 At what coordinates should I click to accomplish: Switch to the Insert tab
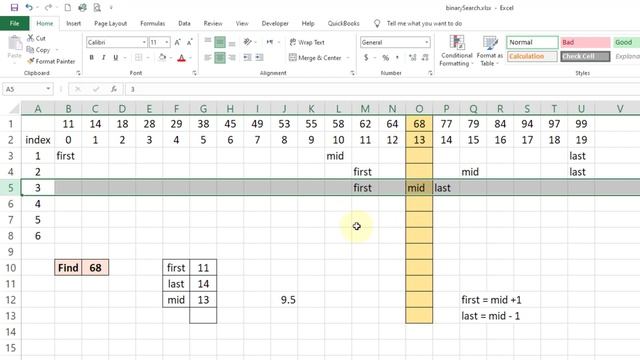click(73, 23)
